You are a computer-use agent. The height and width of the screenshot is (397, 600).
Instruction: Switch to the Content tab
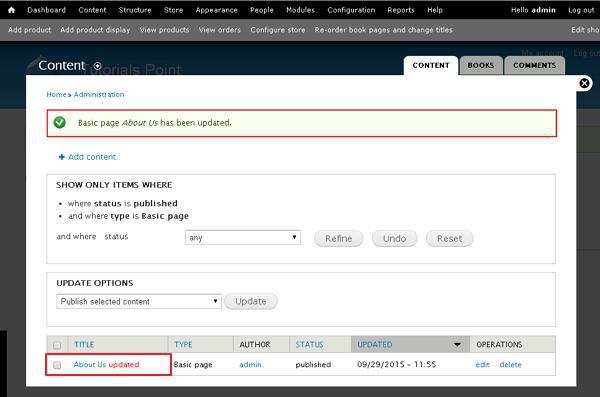tap(431, 65)
